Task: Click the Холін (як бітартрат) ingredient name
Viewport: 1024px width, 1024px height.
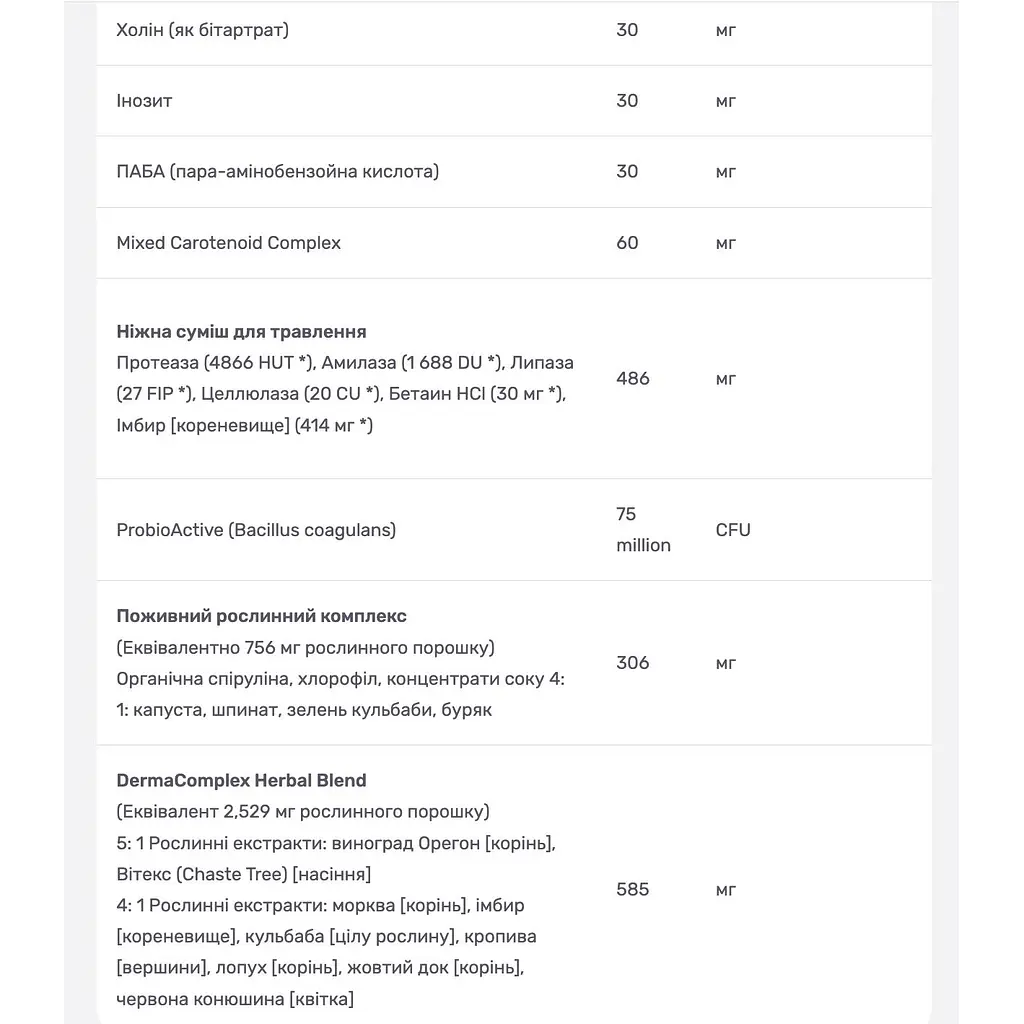Action: point(202,30)
